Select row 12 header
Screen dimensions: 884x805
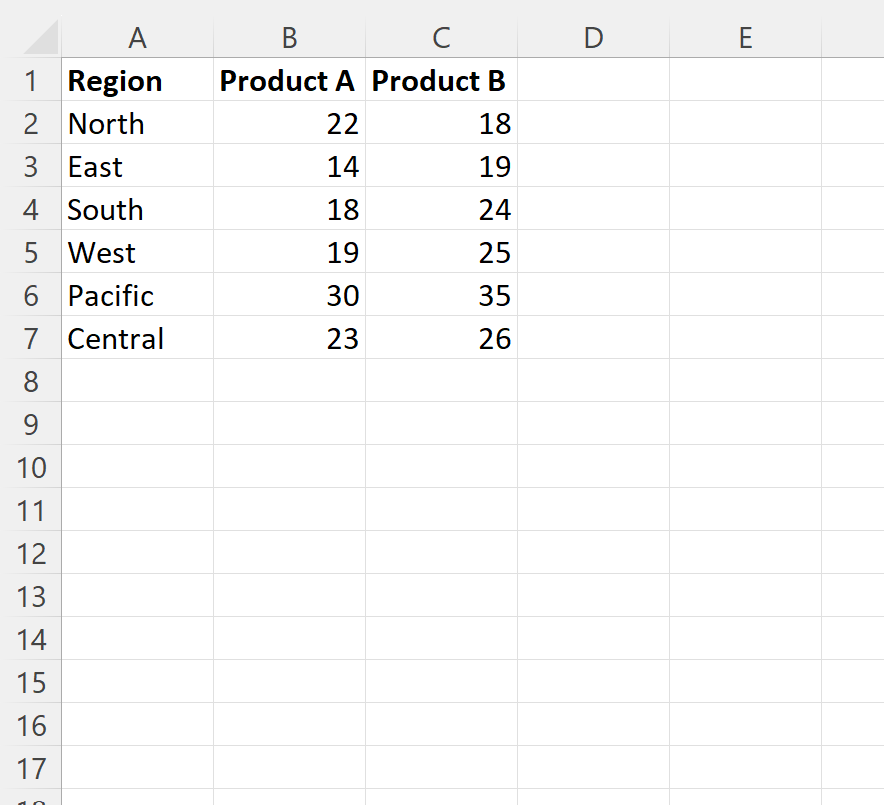tap(31, 553)
